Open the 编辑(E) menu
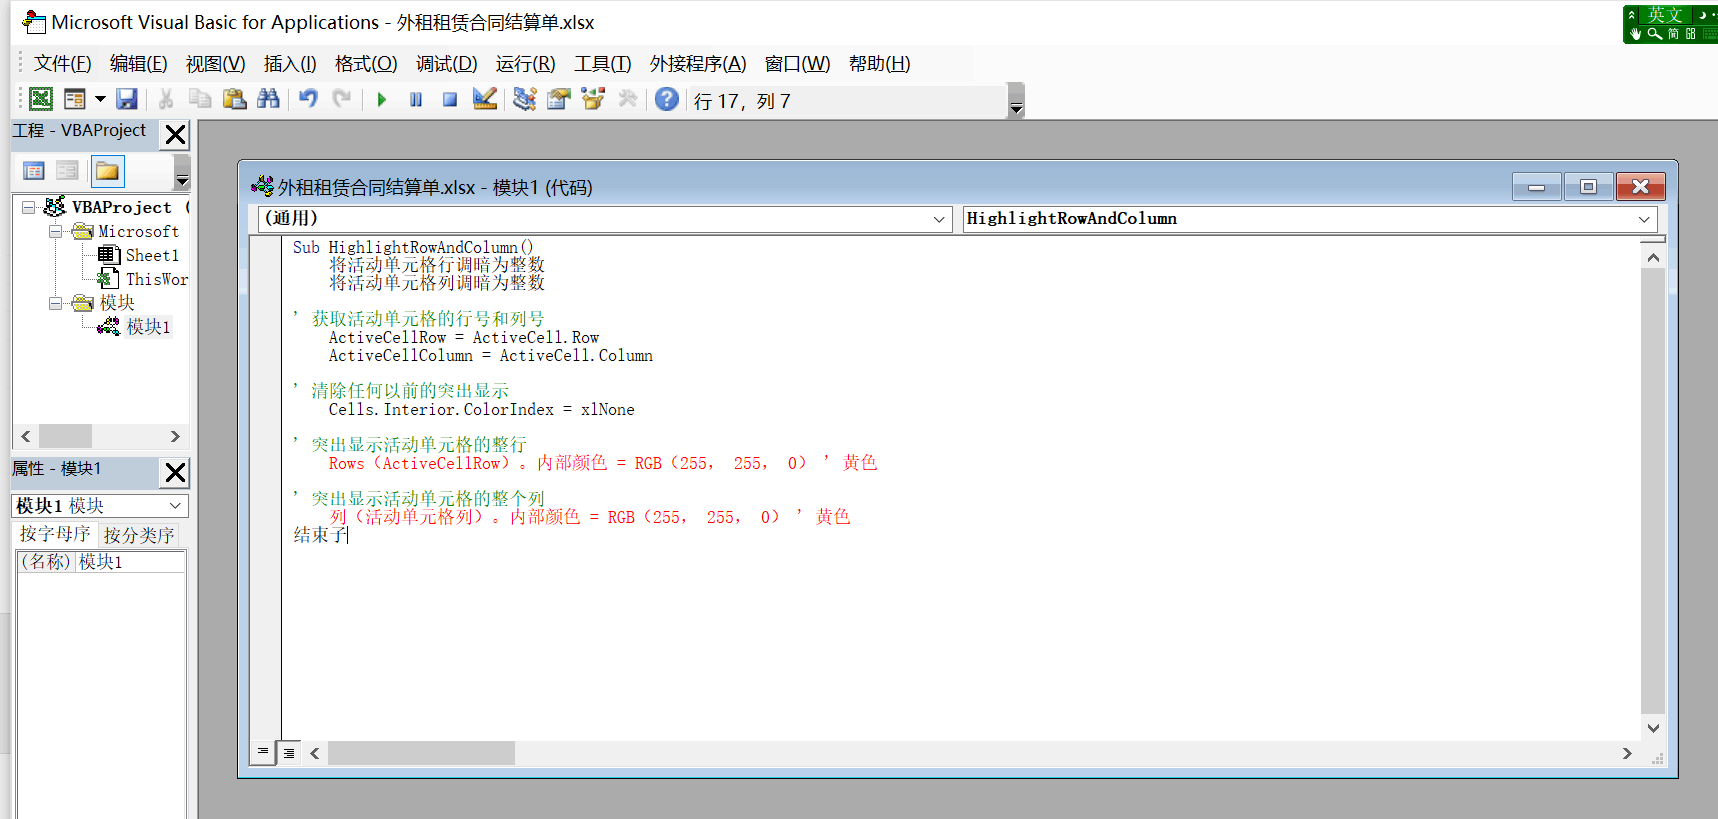The image size is (1718, 819). click(139, 64)
